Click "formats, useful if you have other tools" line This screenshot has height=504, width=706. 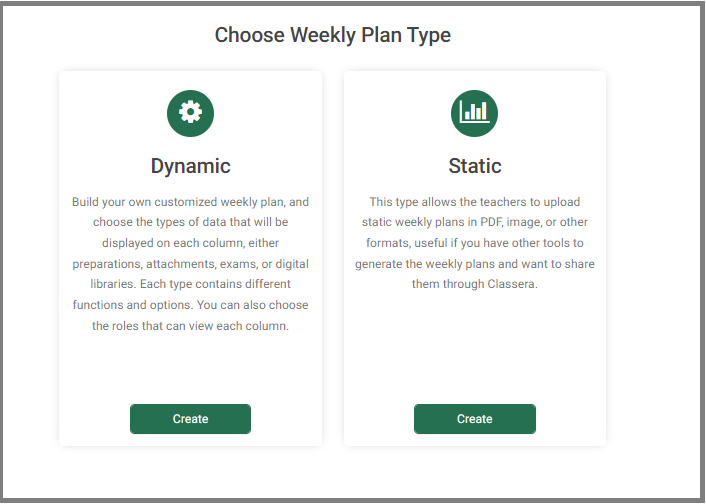(x=475, y=243)
